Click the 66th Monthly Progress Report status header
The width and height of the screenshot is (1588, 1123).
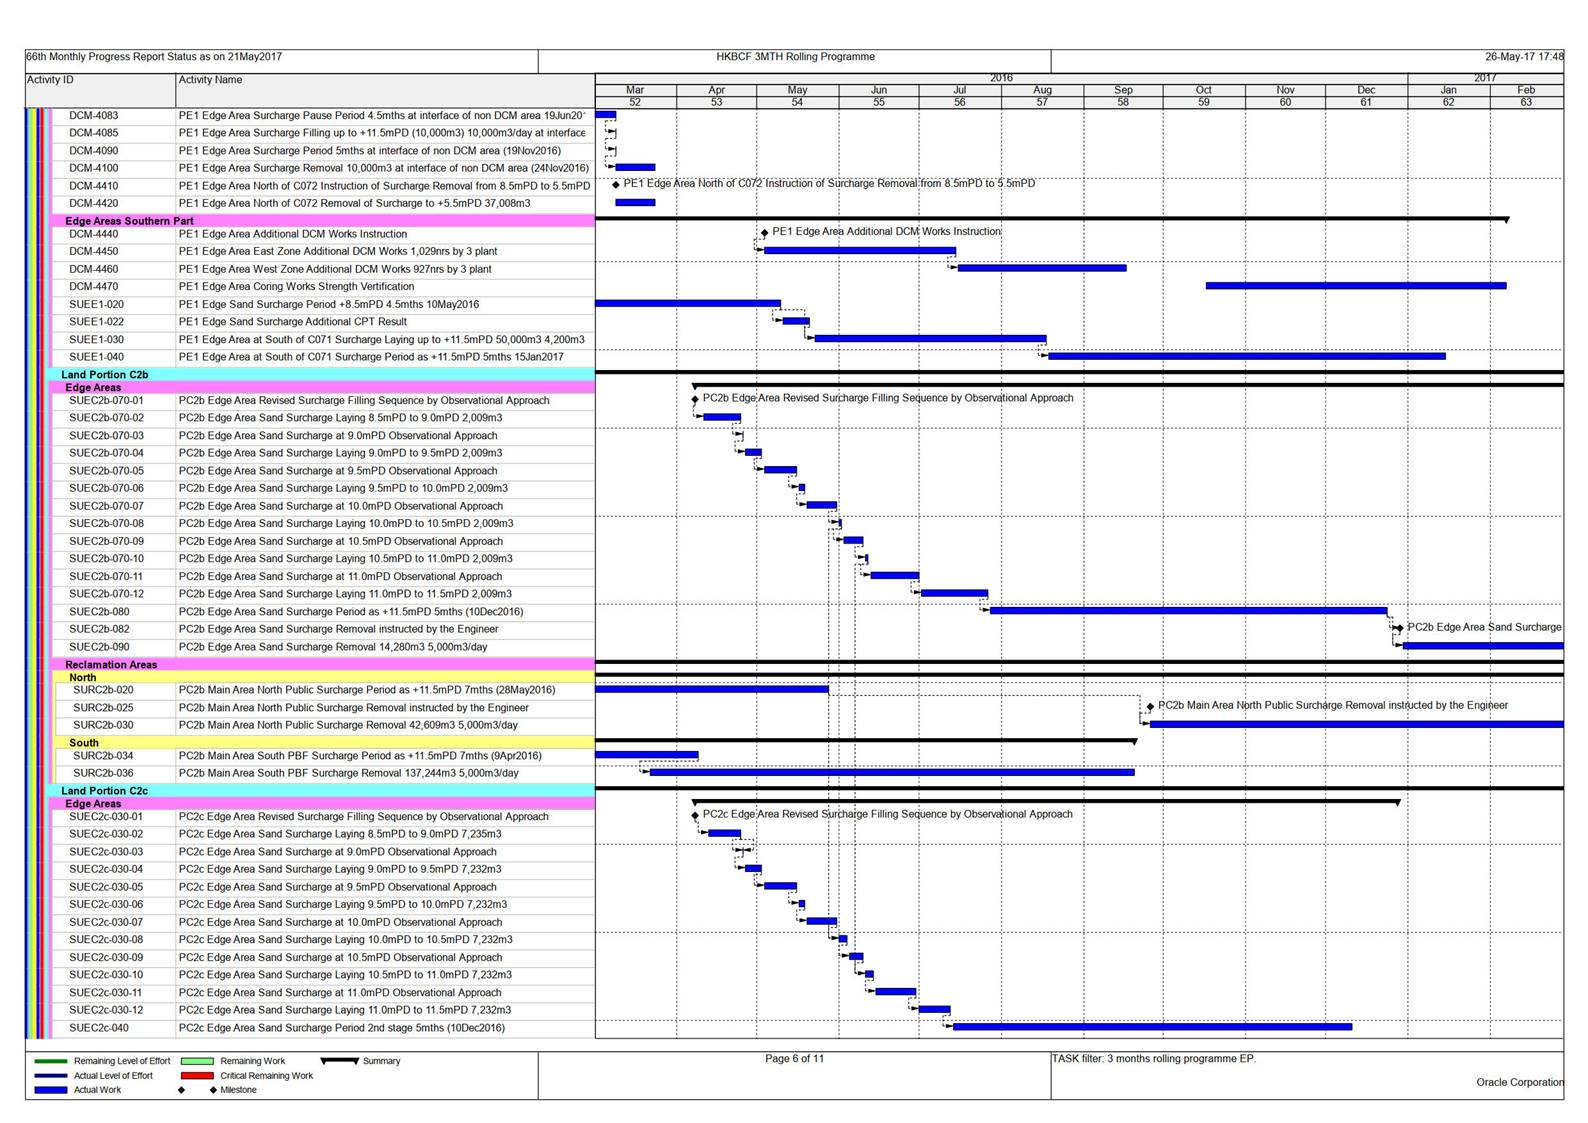click(x=154, y=57)
